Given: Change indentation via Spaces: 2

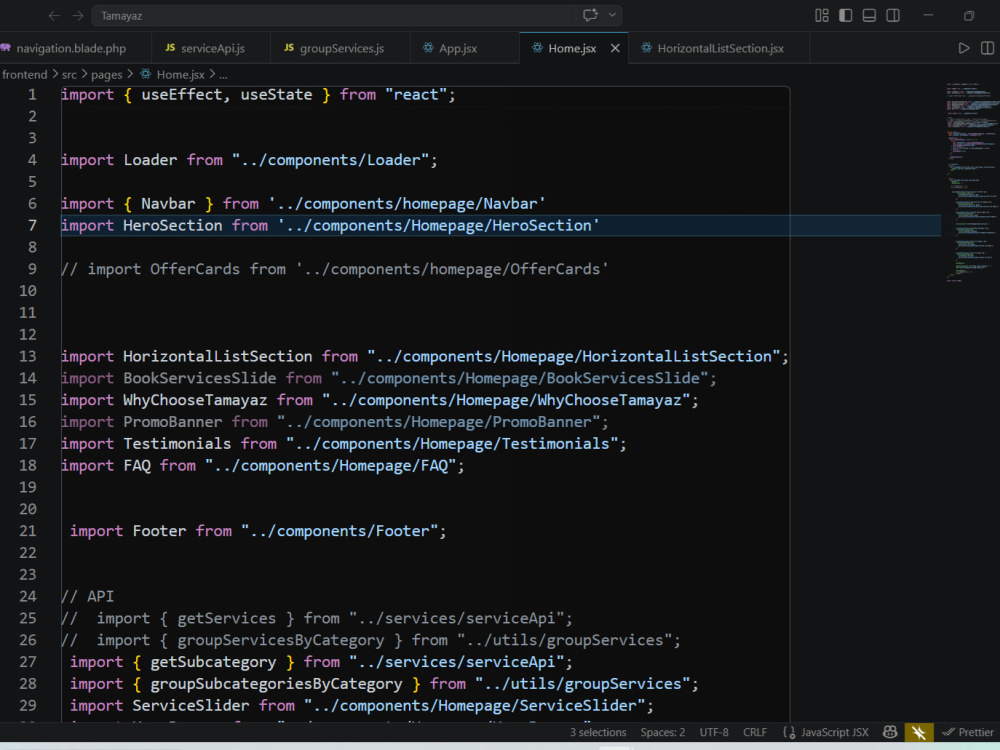Looking at the screenshot, I should [663, 732].
